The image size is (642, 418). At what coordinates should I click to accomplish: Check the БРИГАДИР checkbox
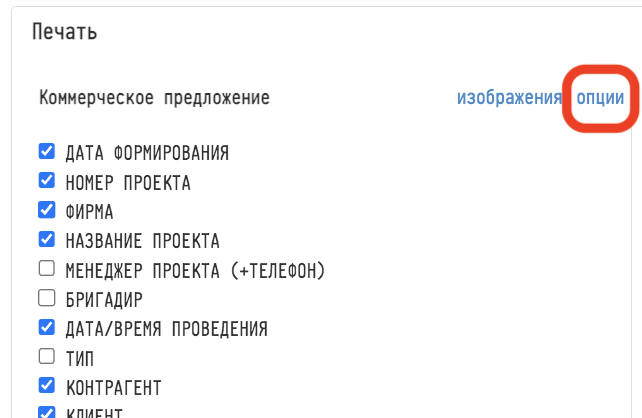click(x=46, y=297)
